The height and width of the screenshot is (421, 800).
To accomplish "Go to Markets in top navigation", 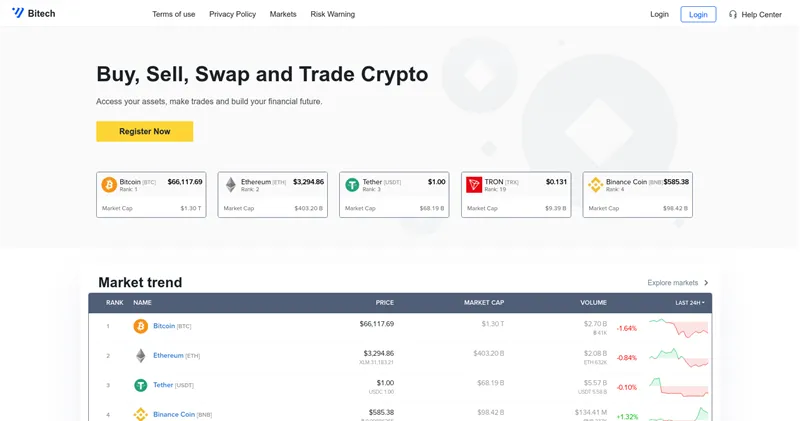I will click(x=283, y=14).
